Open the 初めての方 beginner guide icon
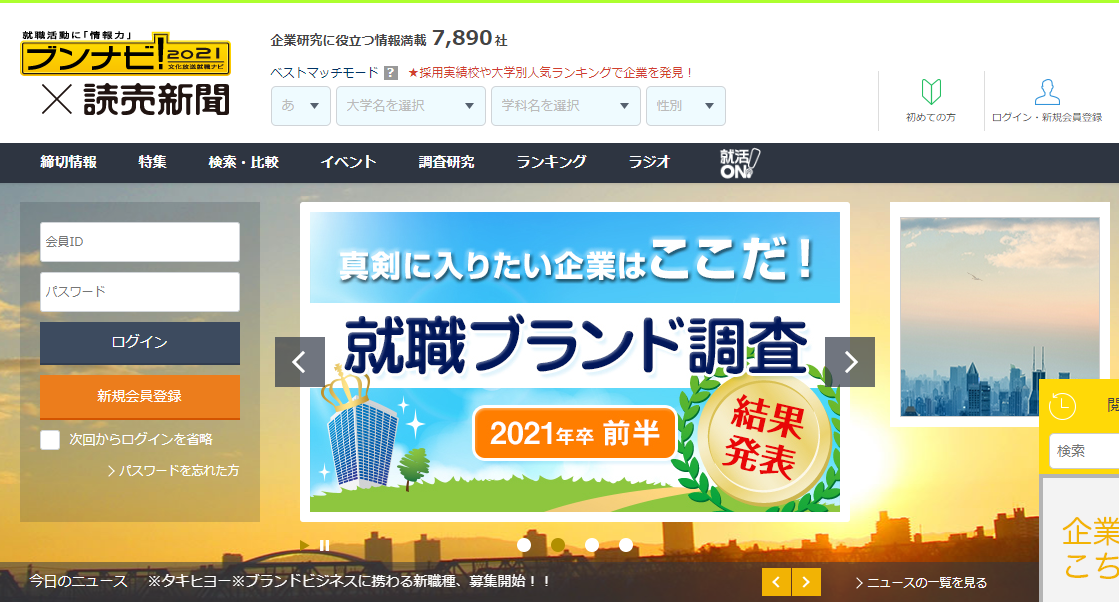 pos(931,101)
